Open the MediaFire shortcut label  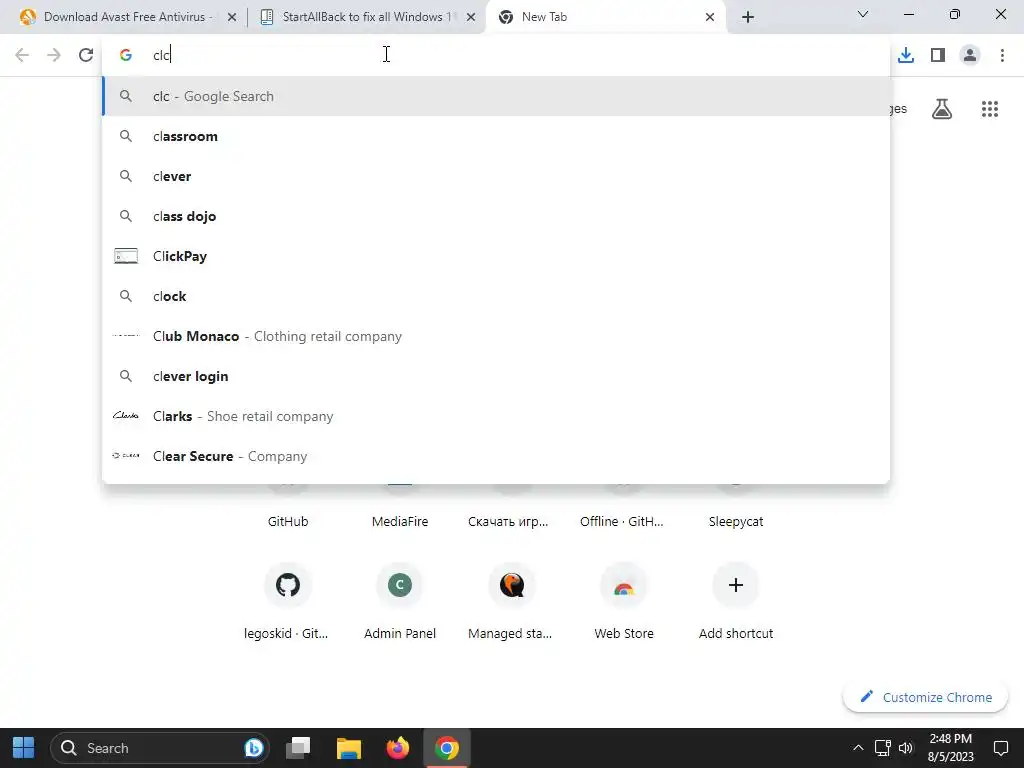(x=400, y=521)
